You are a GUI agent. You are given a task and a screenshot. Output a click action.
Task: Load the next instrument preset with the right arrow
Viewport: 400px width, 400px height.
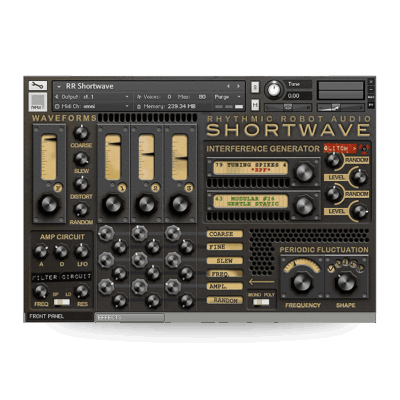[x=238, y=86]
